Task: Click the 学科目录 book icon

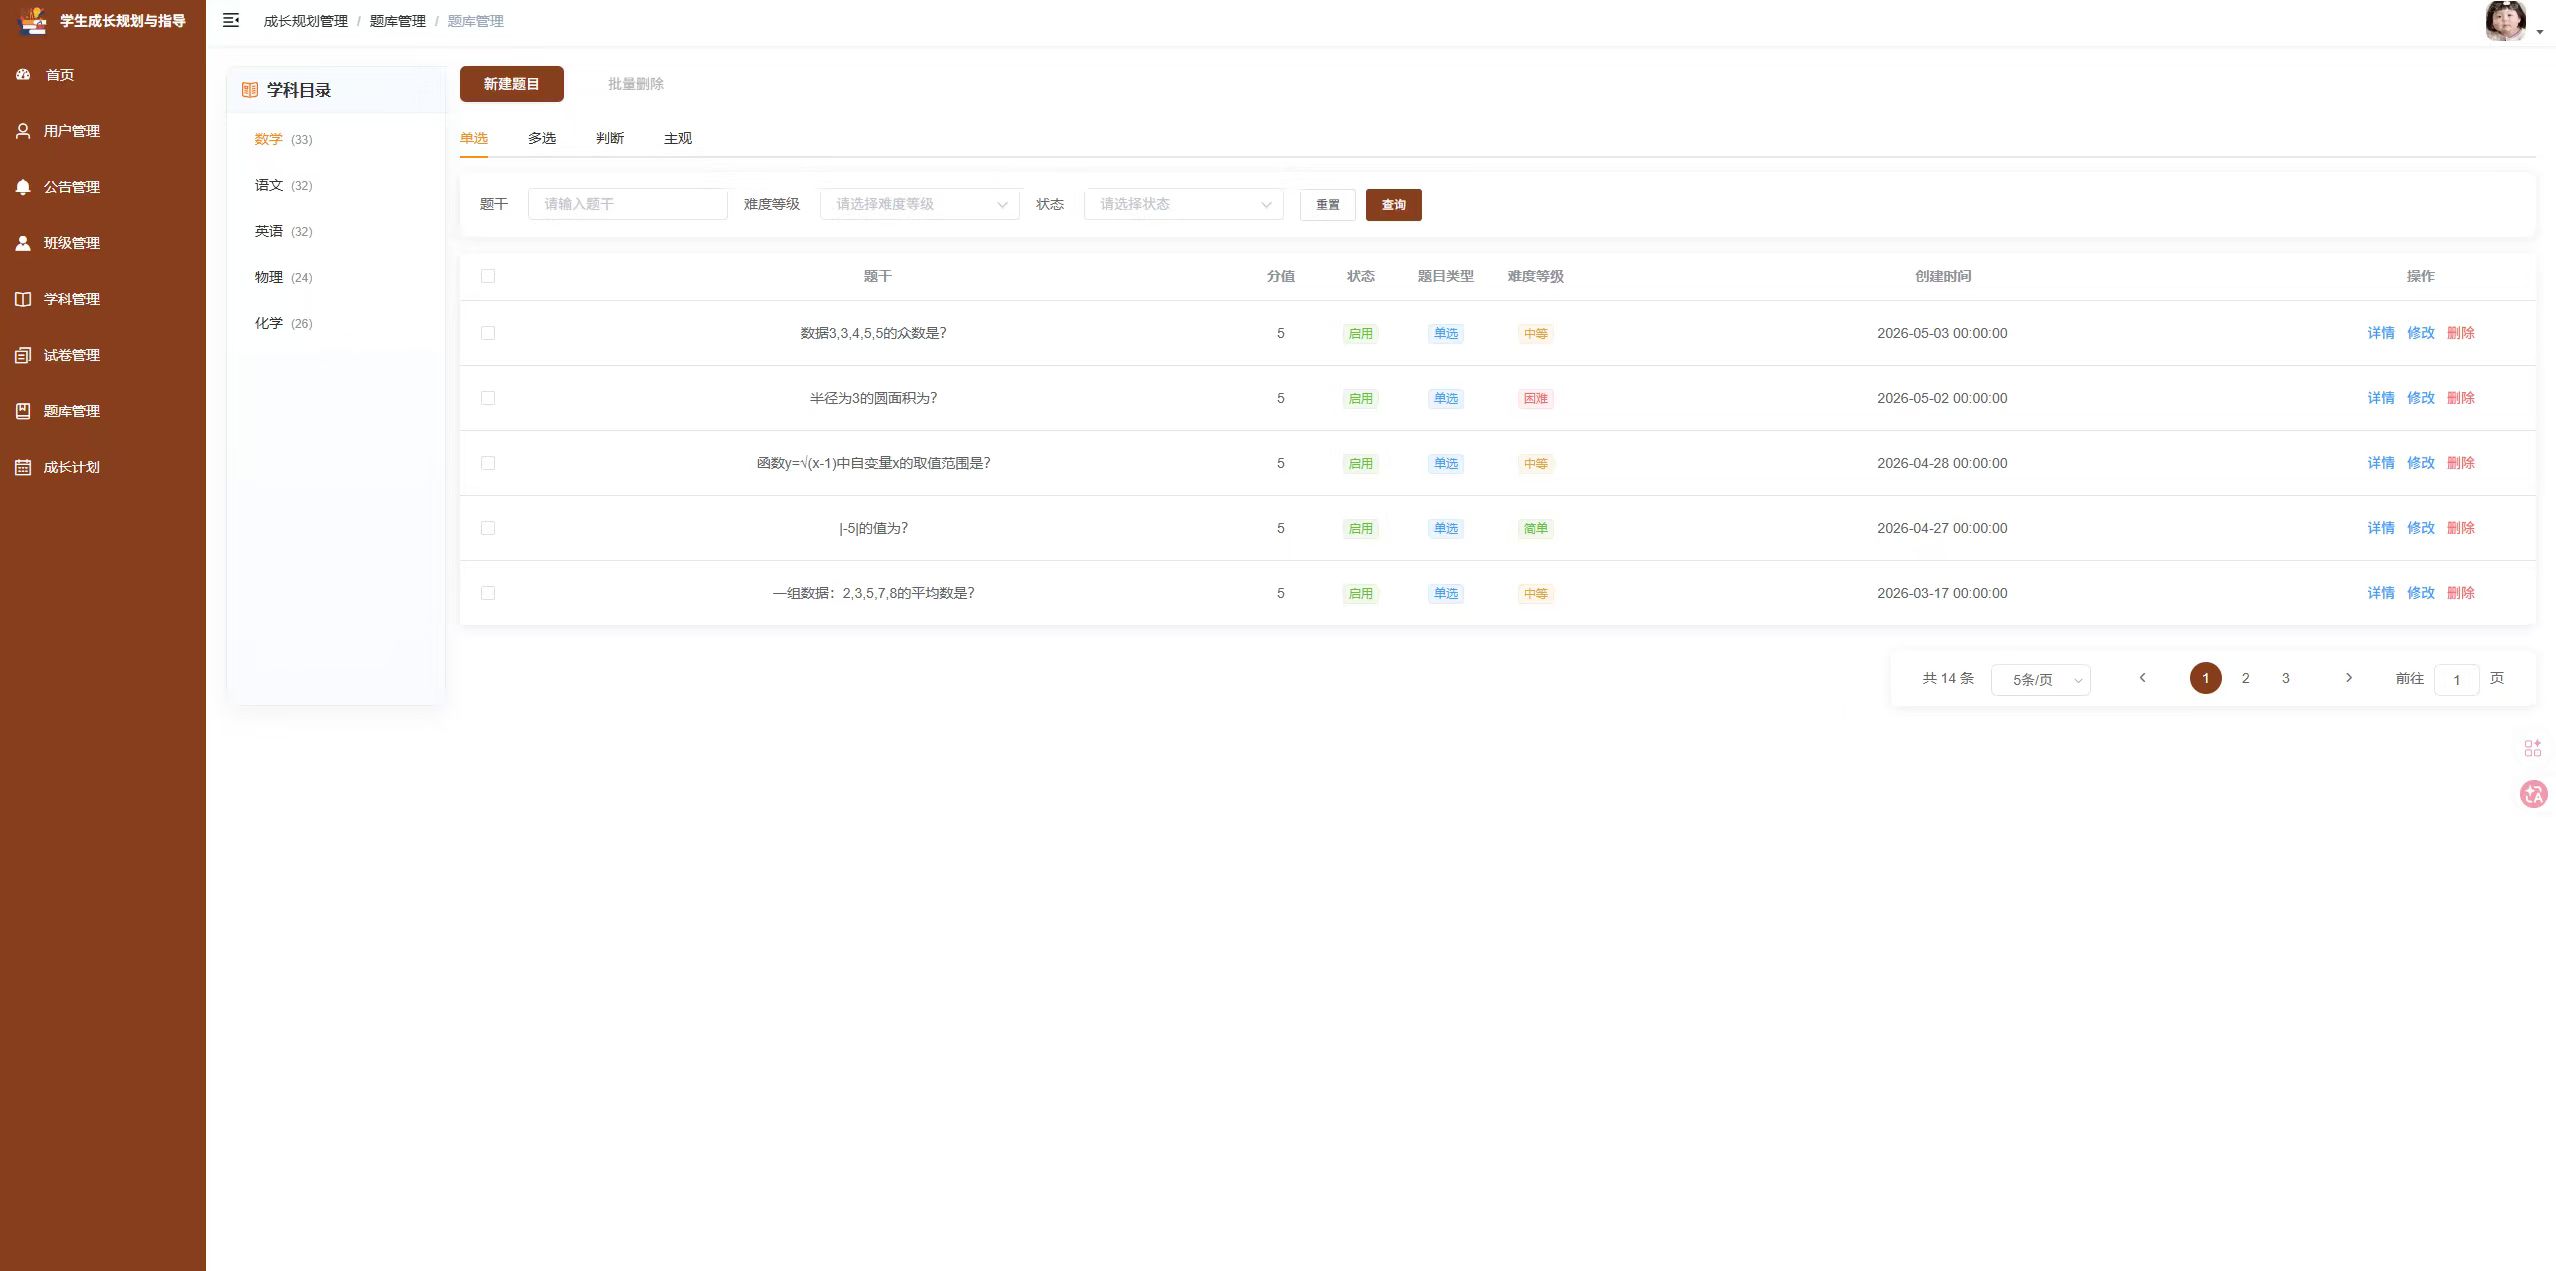Action: coord(250,90)
